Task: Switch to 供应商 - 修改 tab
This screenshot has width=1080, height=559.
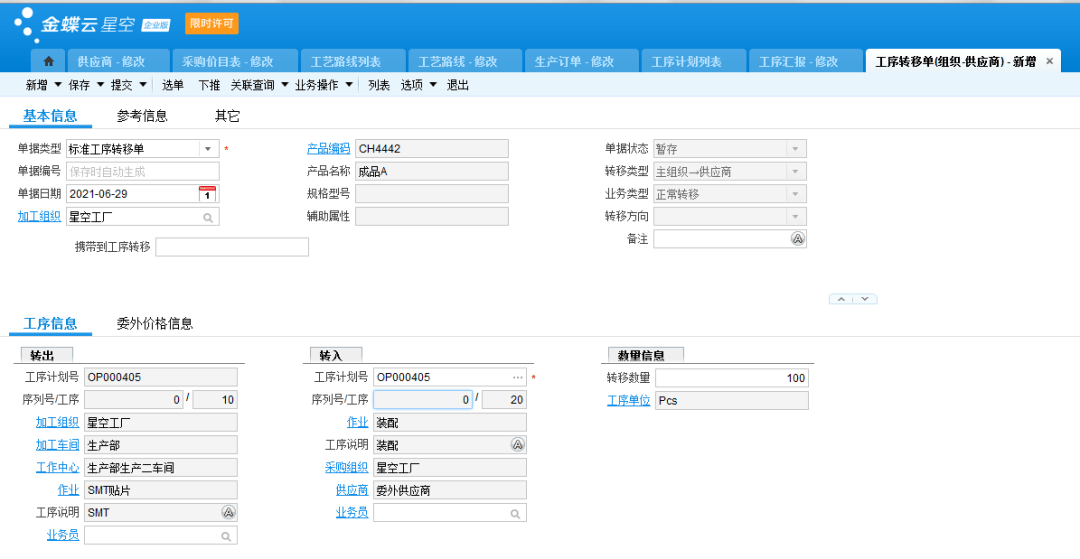Action: pyautogui.click(x=118, y=61)
